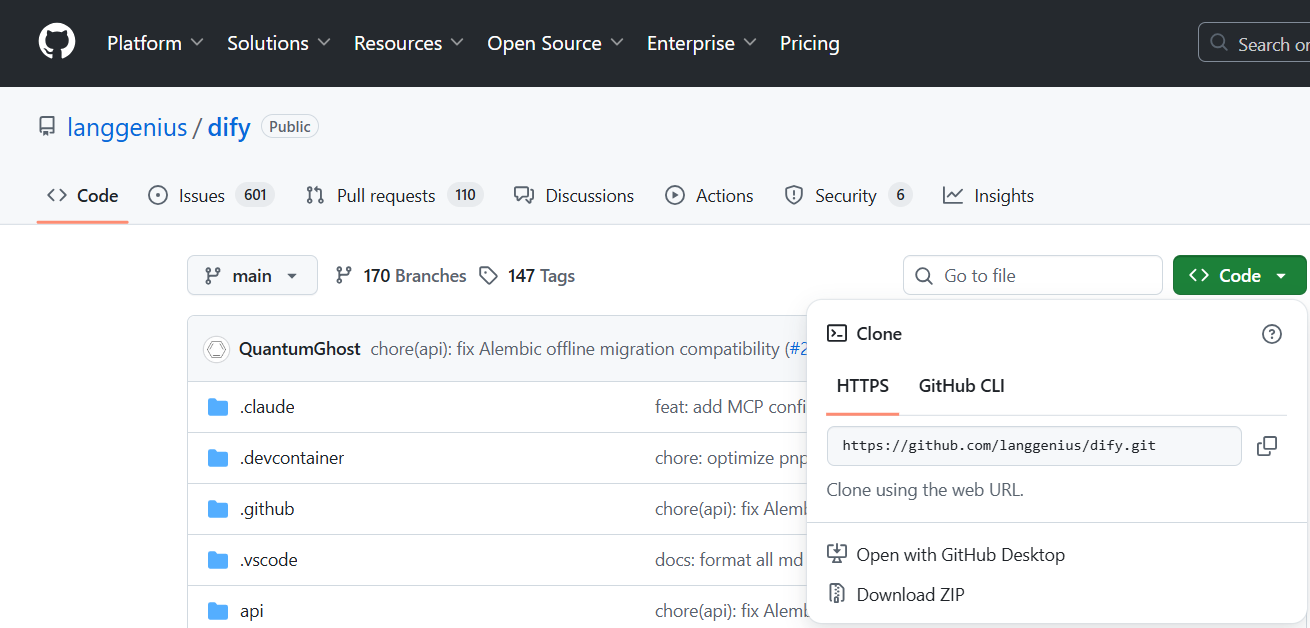Image resolution: width=1310 pixels, height=628 pixels.
Task: Open the main branch selector dropdown
Action: [252, 275]
